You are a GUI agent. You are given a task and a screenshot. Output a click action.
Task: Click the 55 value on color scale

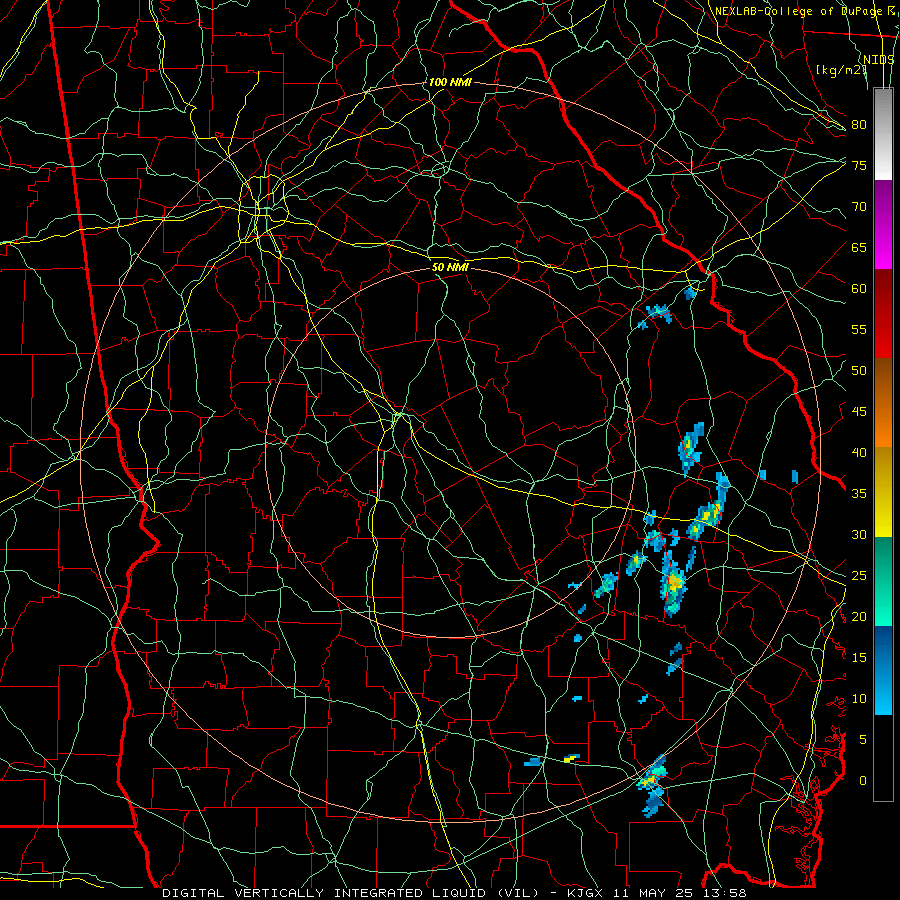coord(859,329)
